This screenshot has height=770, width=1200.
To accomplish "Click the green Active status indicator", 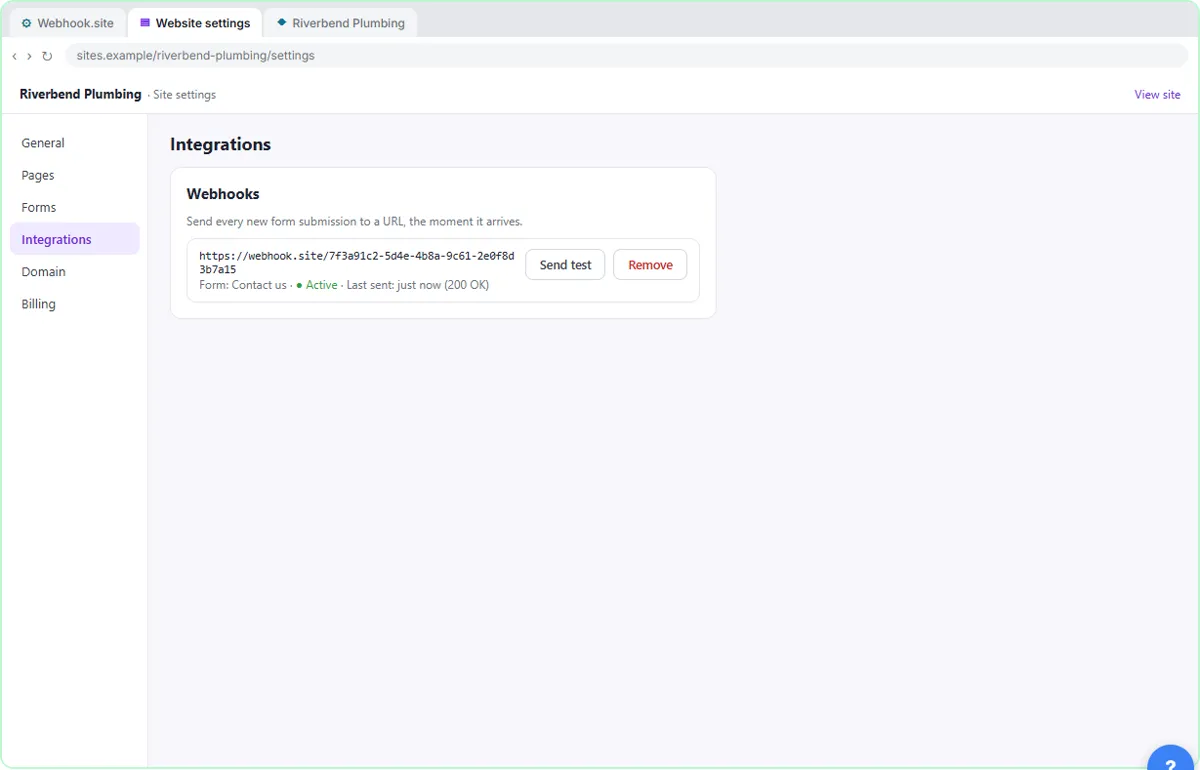I will (x=317, y=285).
